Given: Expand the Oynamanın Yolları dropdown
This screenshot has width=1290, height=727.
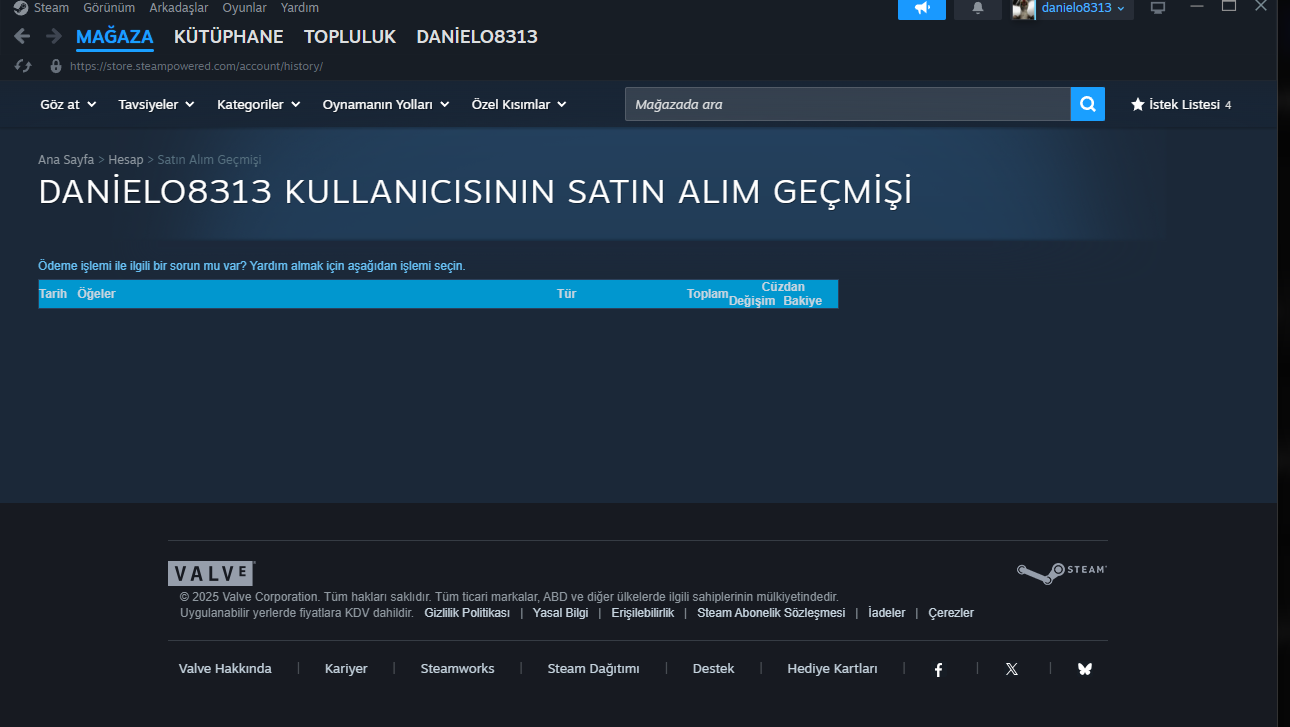Looking at the screenshot, I should pyautogui.click(x=386, y=104).
